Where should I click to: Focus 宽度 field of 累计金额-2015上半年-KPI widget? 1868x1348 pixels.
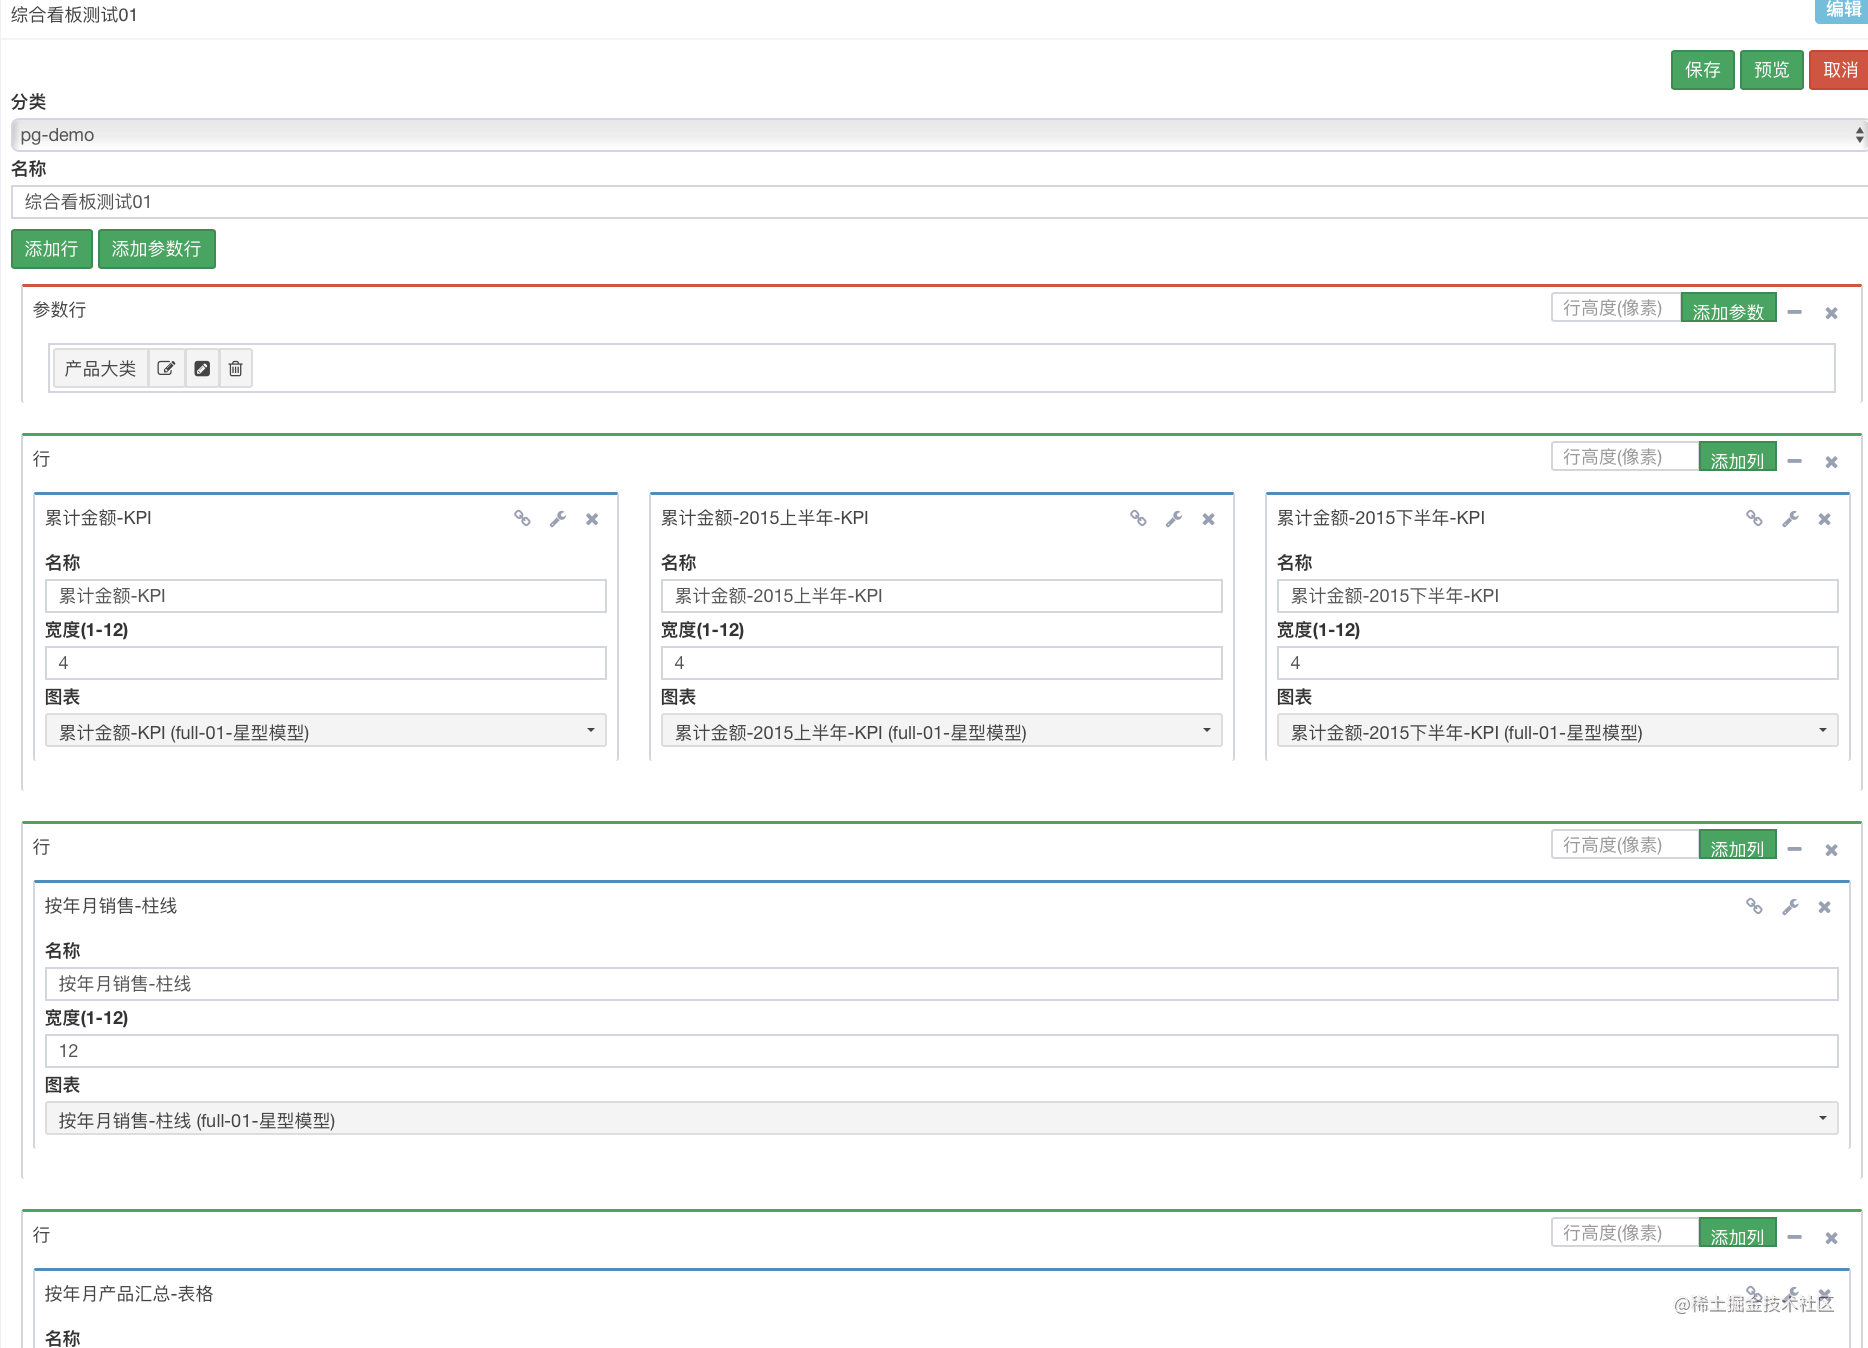(942, 663)
